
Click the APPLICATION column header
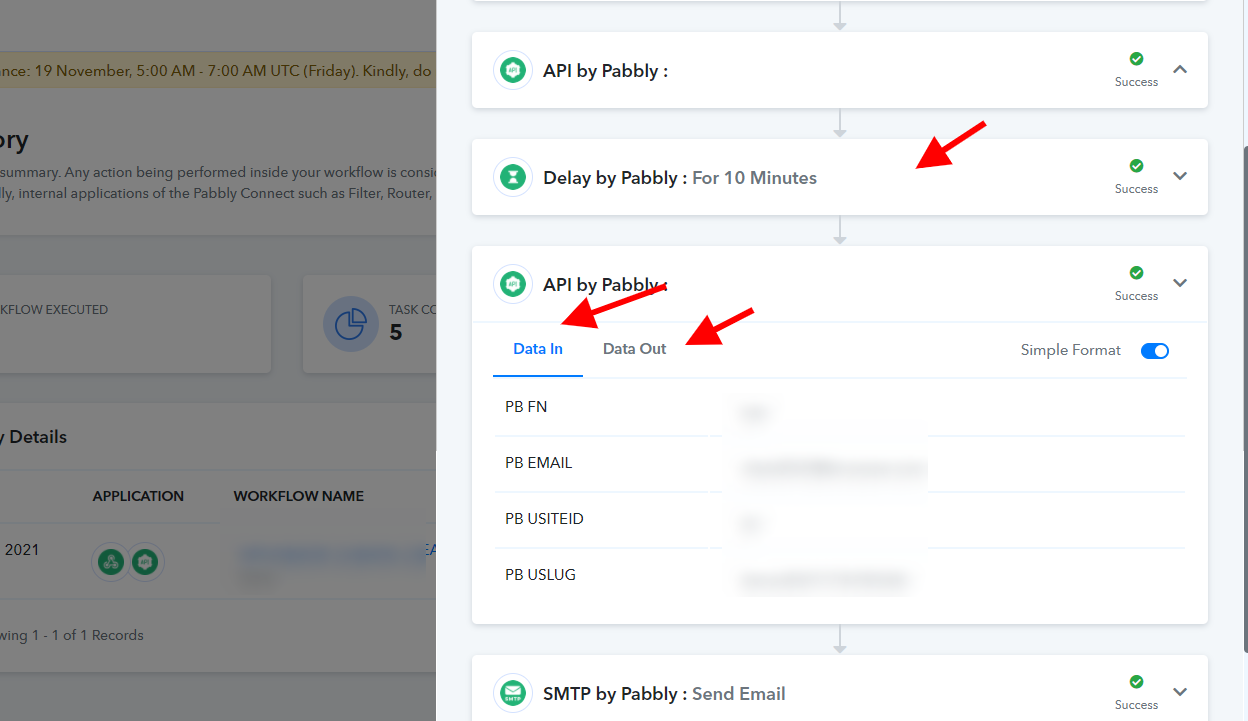tap(138, 496)
